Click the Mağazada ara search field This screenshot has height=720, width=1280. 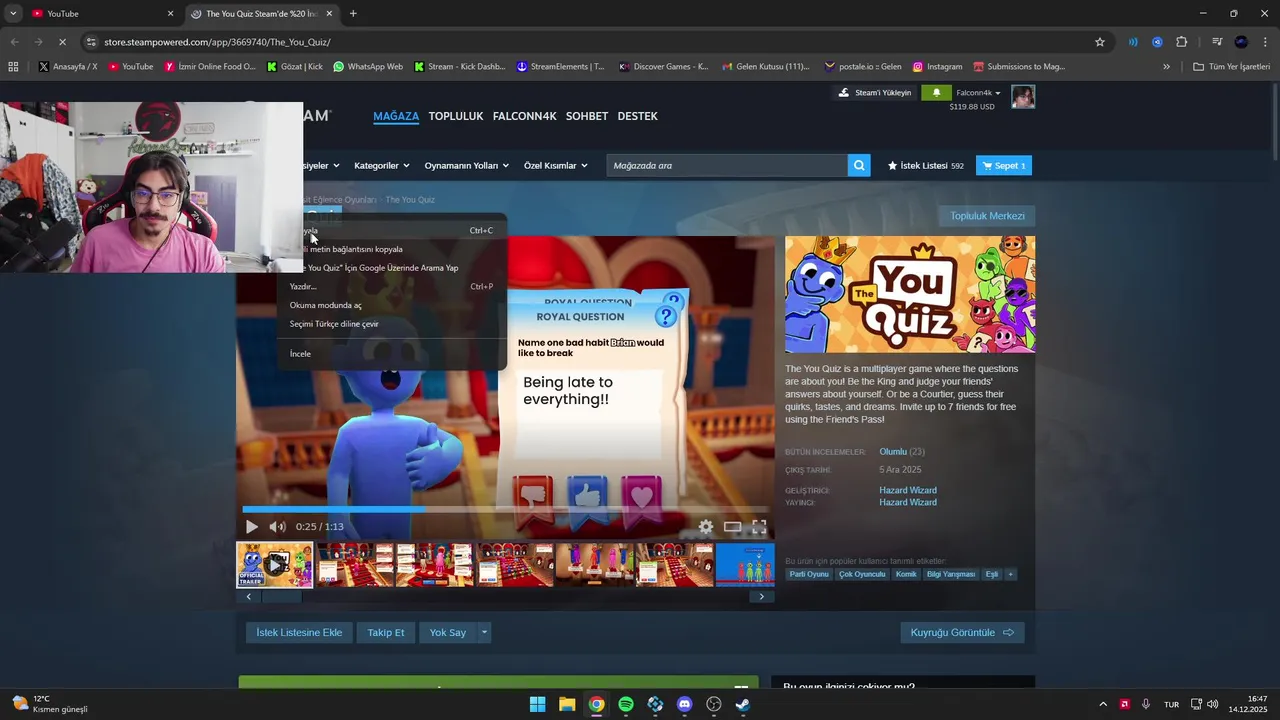click(727, 166)
